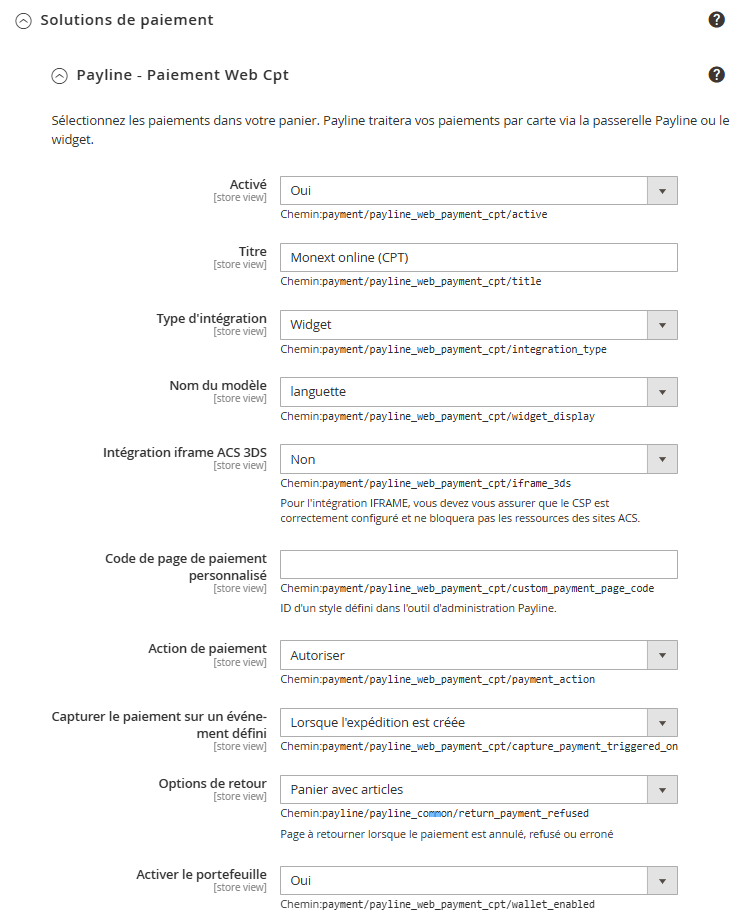Collapse Payline - Paiement Web Cpt section
This screenshot has width=738, height=916.
59,75
